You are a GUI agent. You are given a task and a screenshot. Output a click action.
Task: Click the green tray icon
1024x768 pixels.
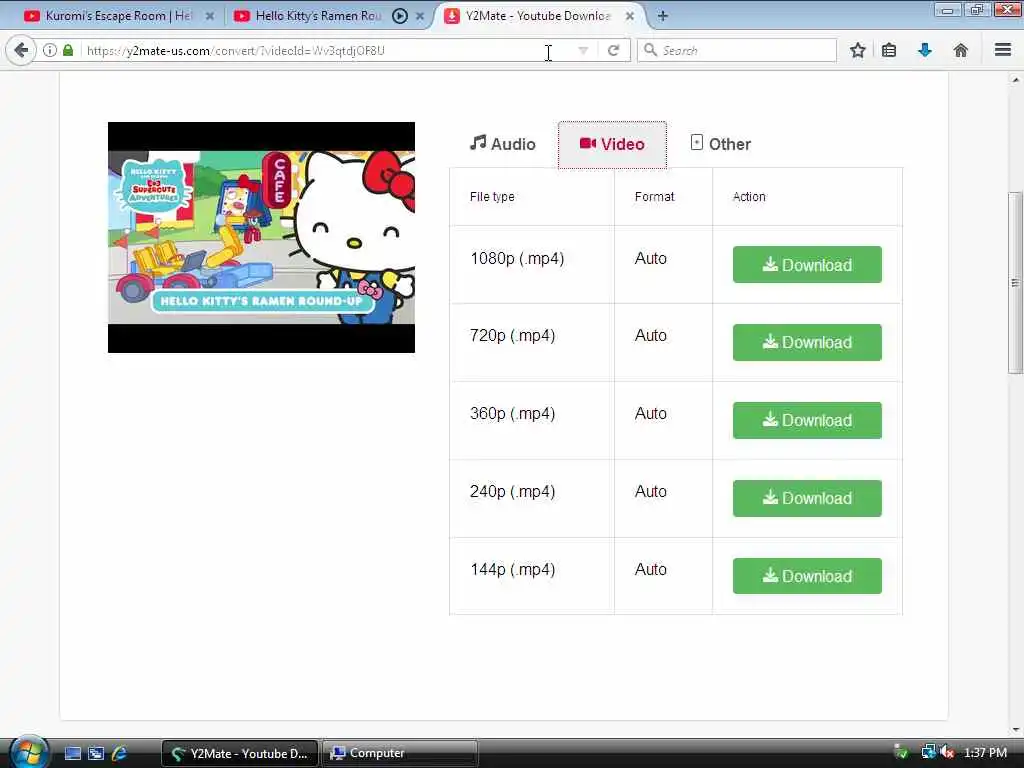click(901, 752)
